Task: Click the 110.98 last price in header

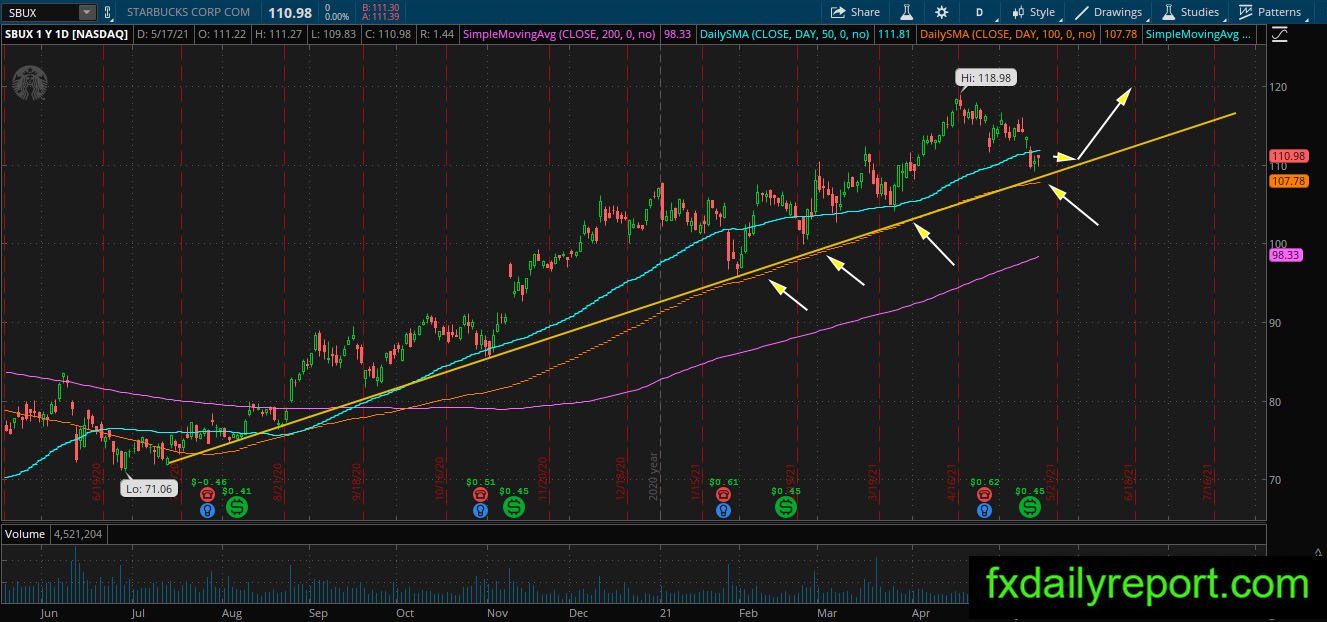Action: (288, 12)
